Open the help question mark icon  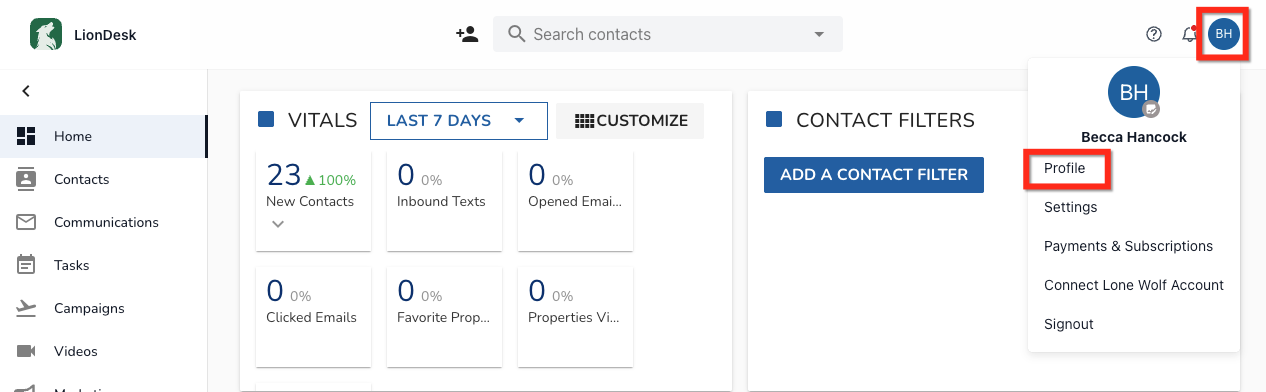tap(1154, 34)
